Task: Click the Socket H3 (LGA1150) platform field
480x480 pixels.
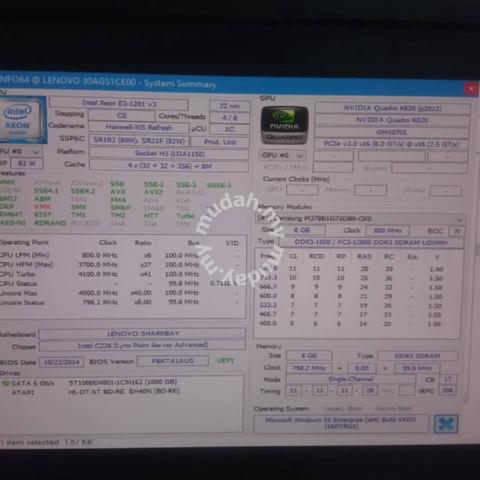Action: click(x=169, y=154)
